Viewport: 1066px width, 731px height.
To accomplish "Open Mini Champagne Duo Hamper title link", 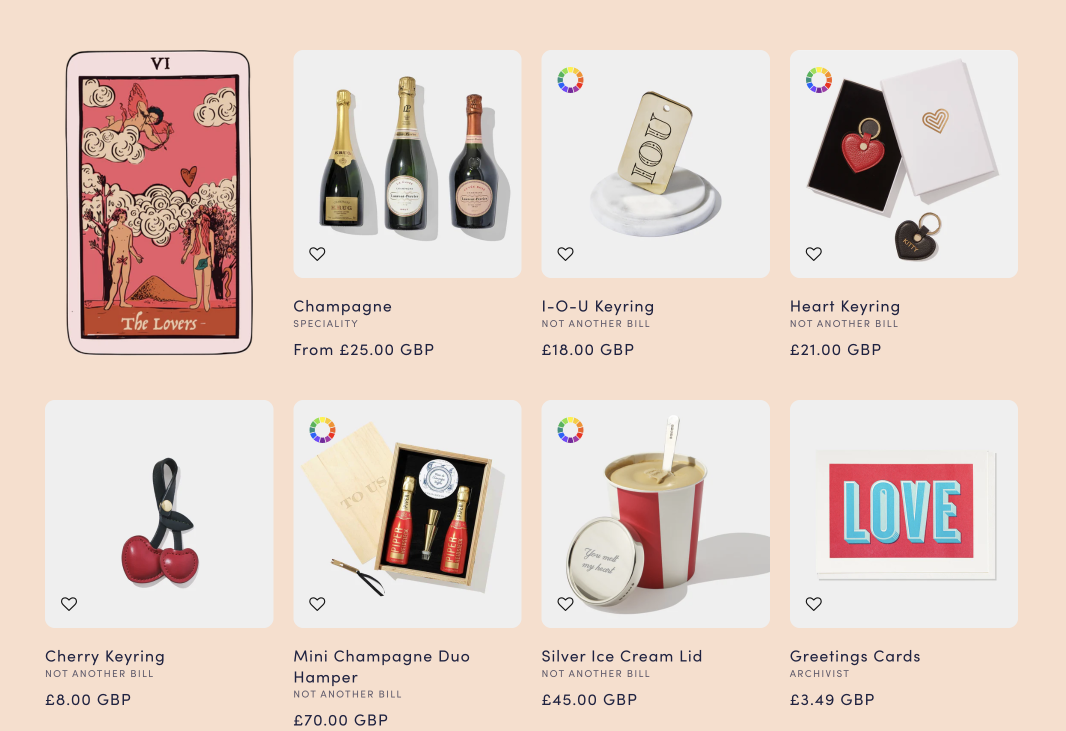I will 381,666.
